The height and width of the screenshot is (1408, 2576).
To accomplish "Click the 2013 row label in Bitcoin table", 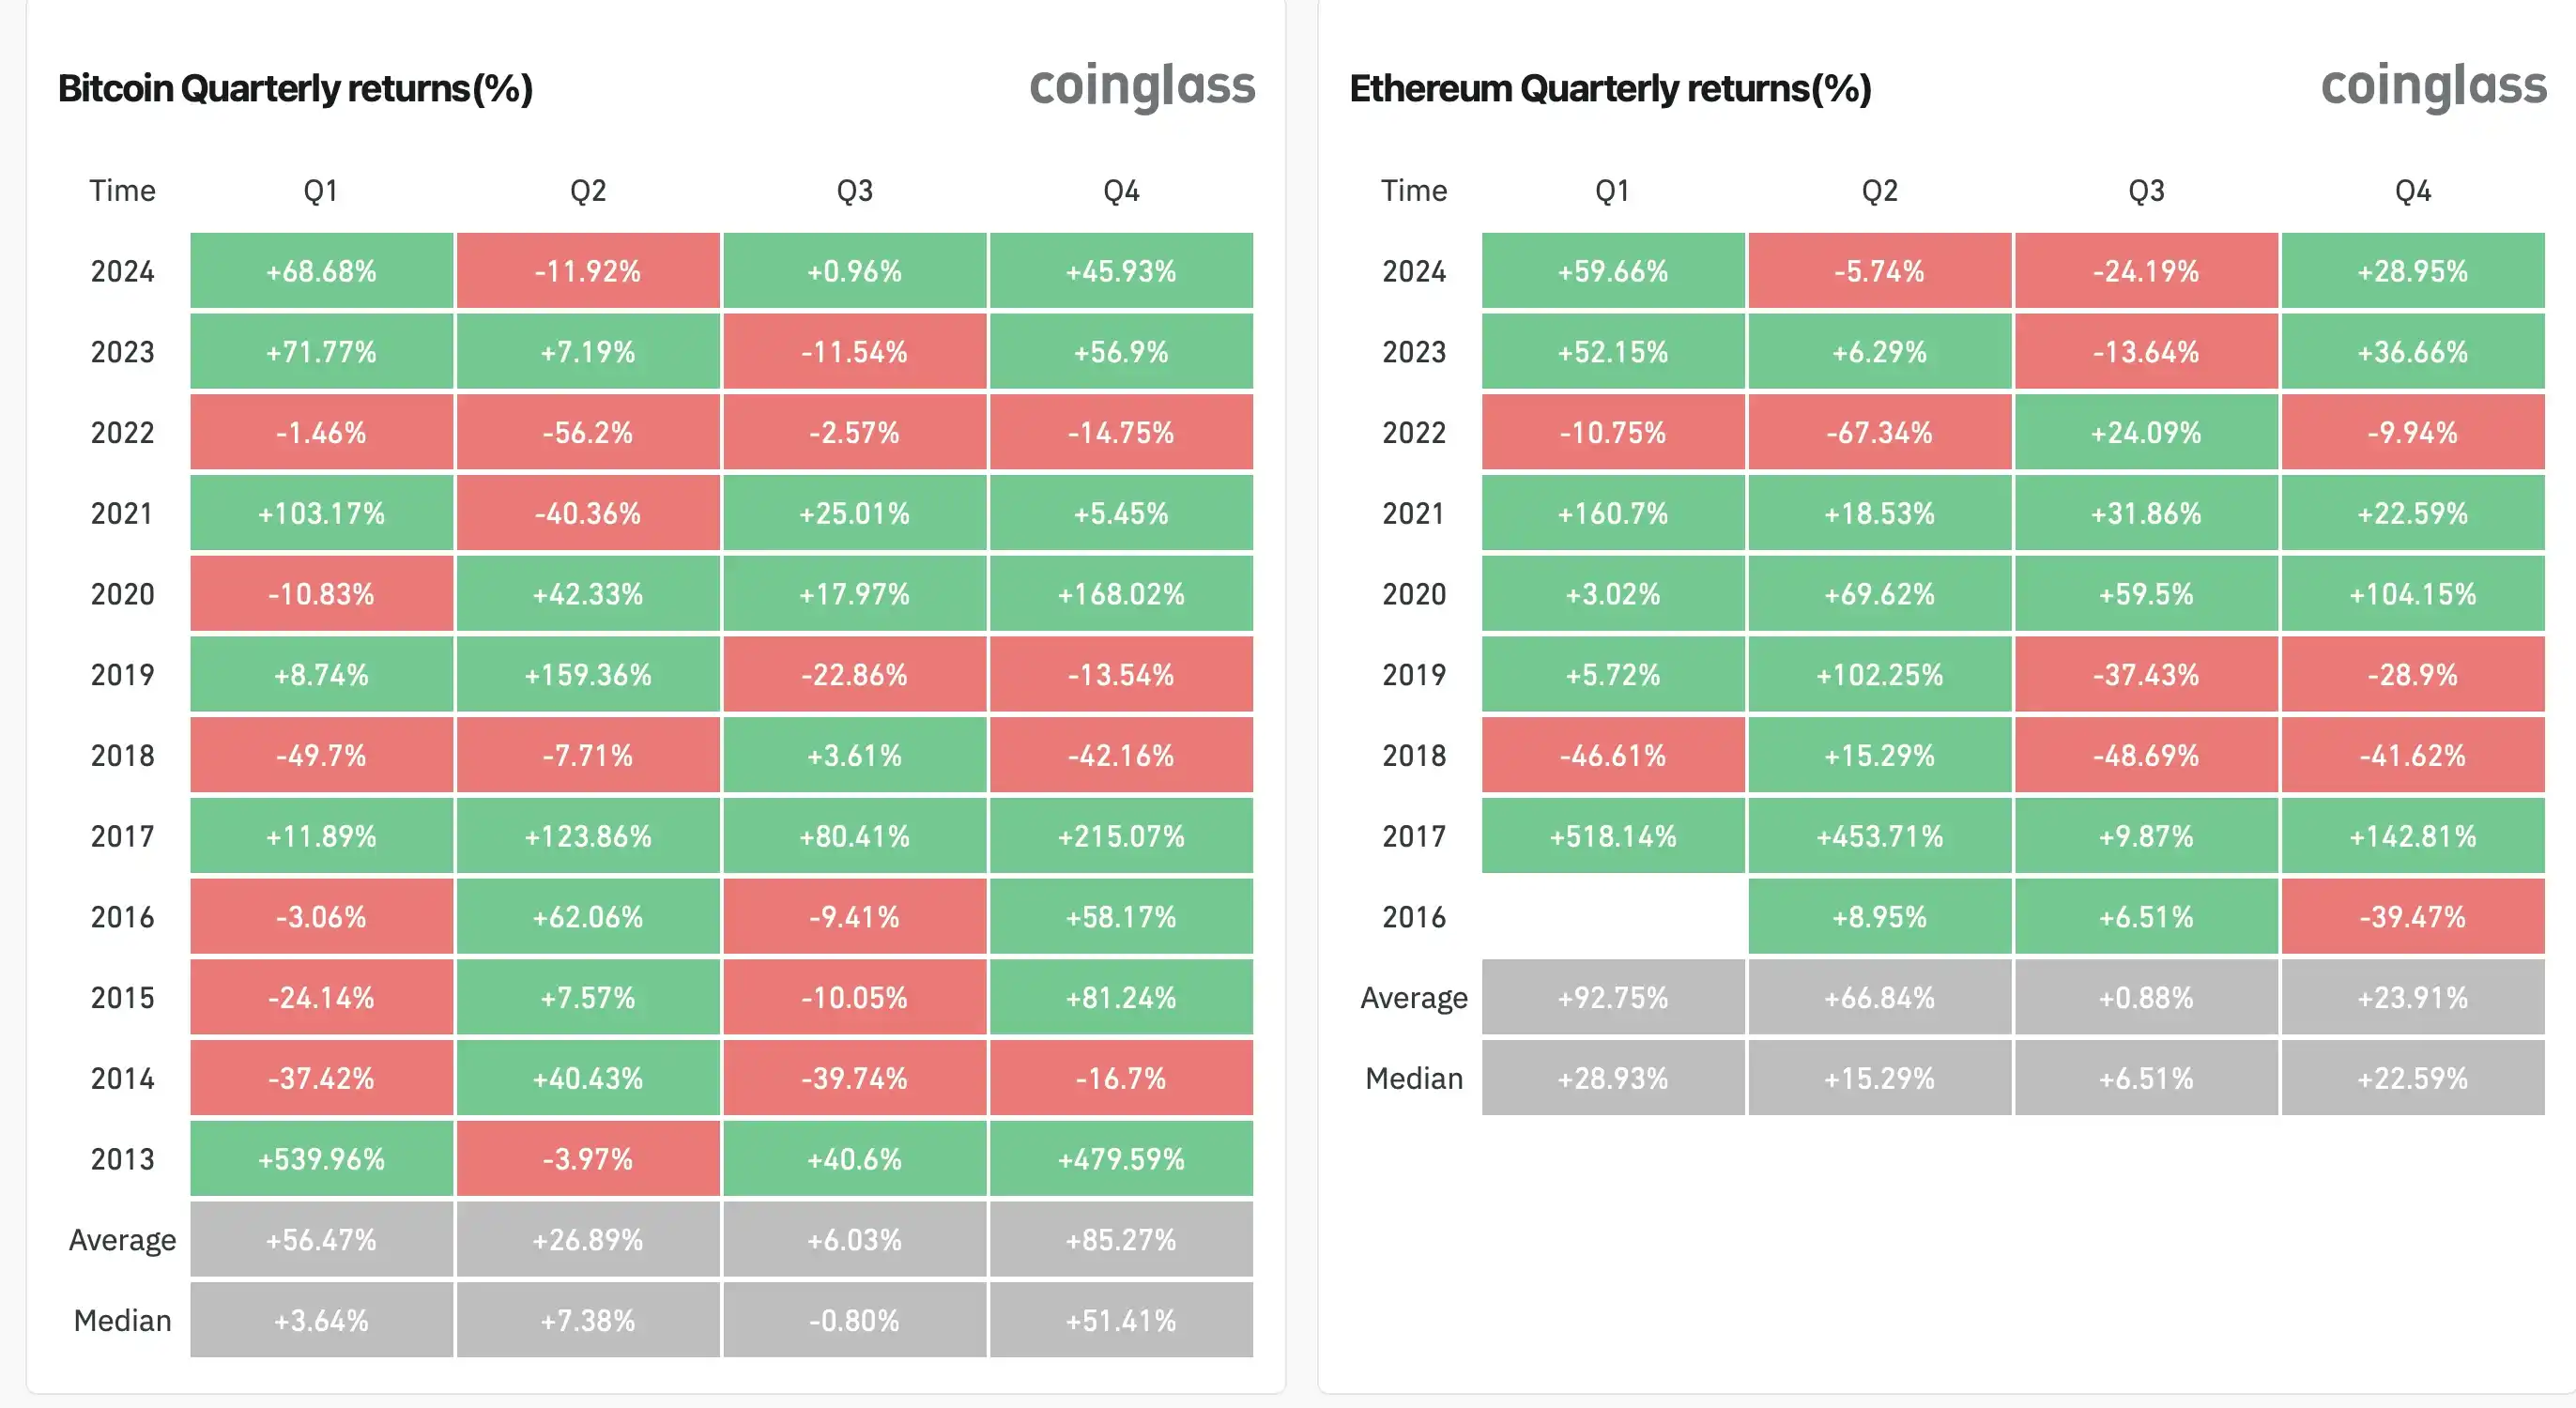I will (x=122, y=1159).
